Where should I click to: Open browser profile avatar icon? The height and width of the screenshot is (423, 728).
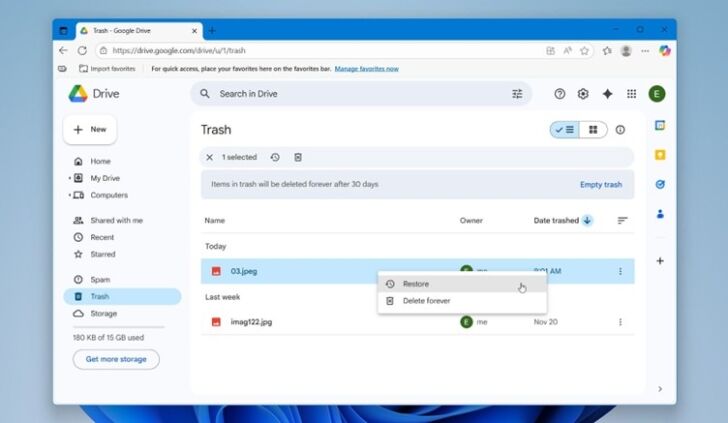(x=626, y=51)
